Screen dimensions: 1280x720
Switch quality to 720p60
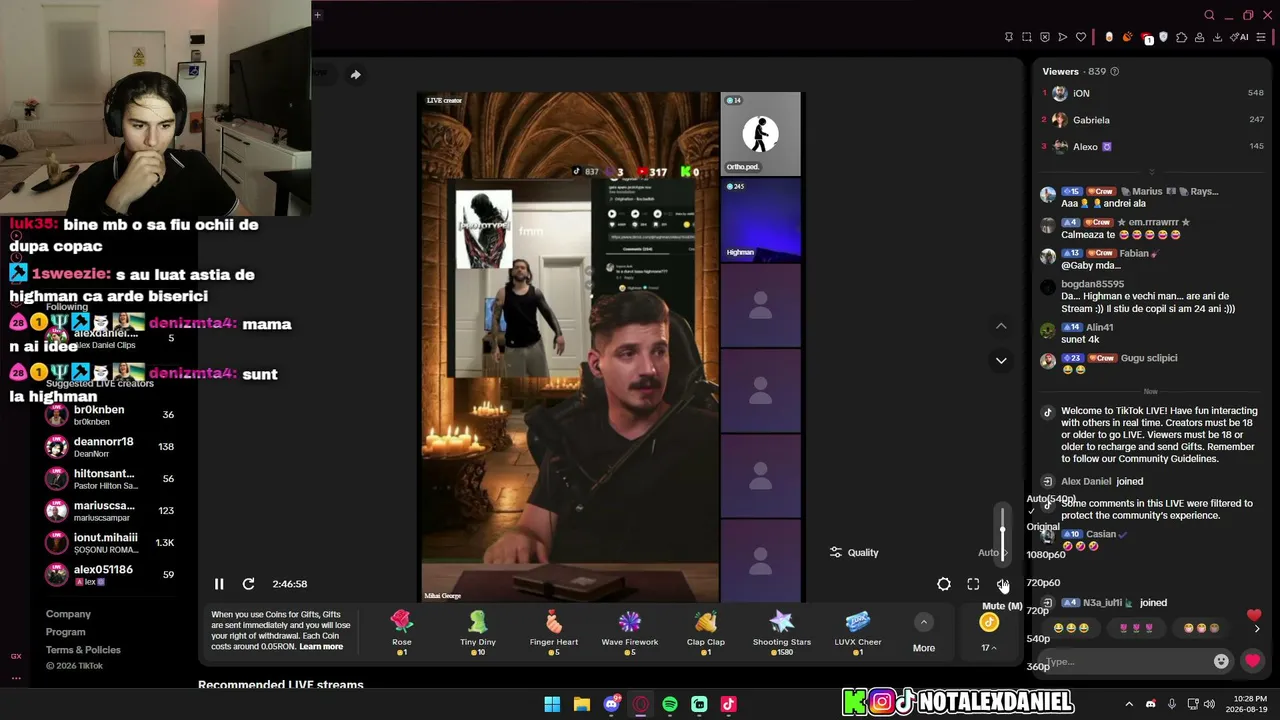[x=1043, y=583]
